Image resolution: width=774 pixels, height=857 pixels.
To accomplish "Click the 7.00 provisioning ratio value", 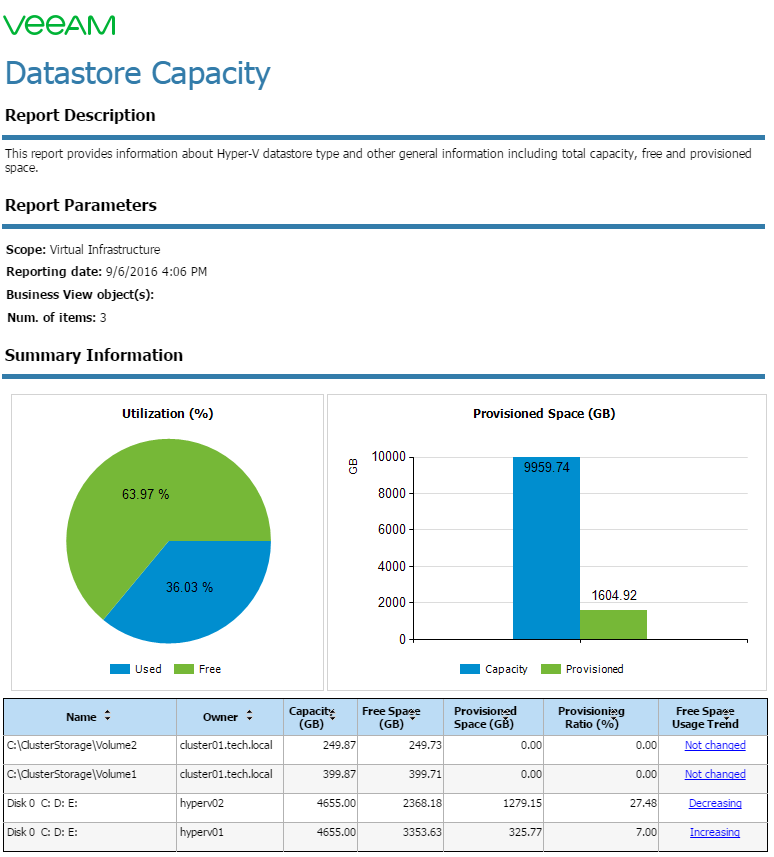I will pyautogui.click(x=646, y=832).
